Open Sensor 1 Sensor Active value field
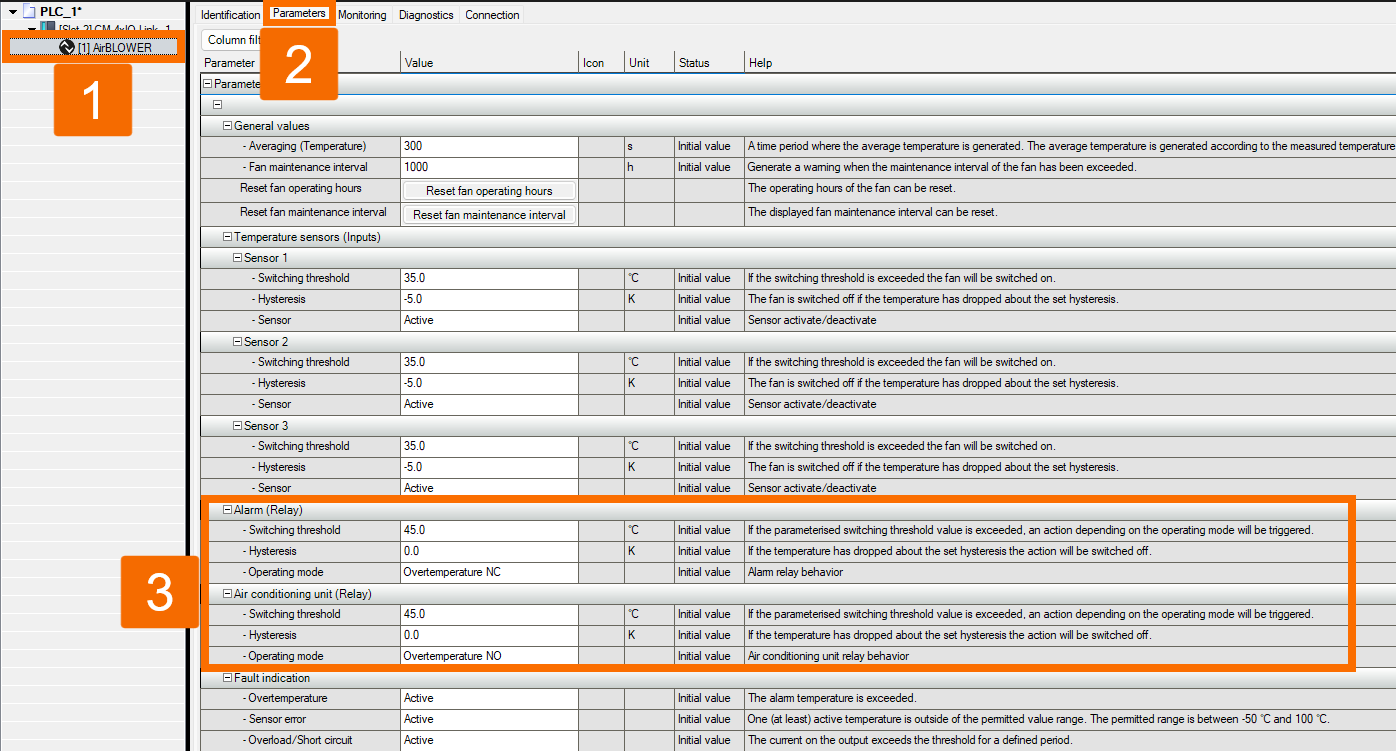This screenshot has height=751, width=1396. 489,320
